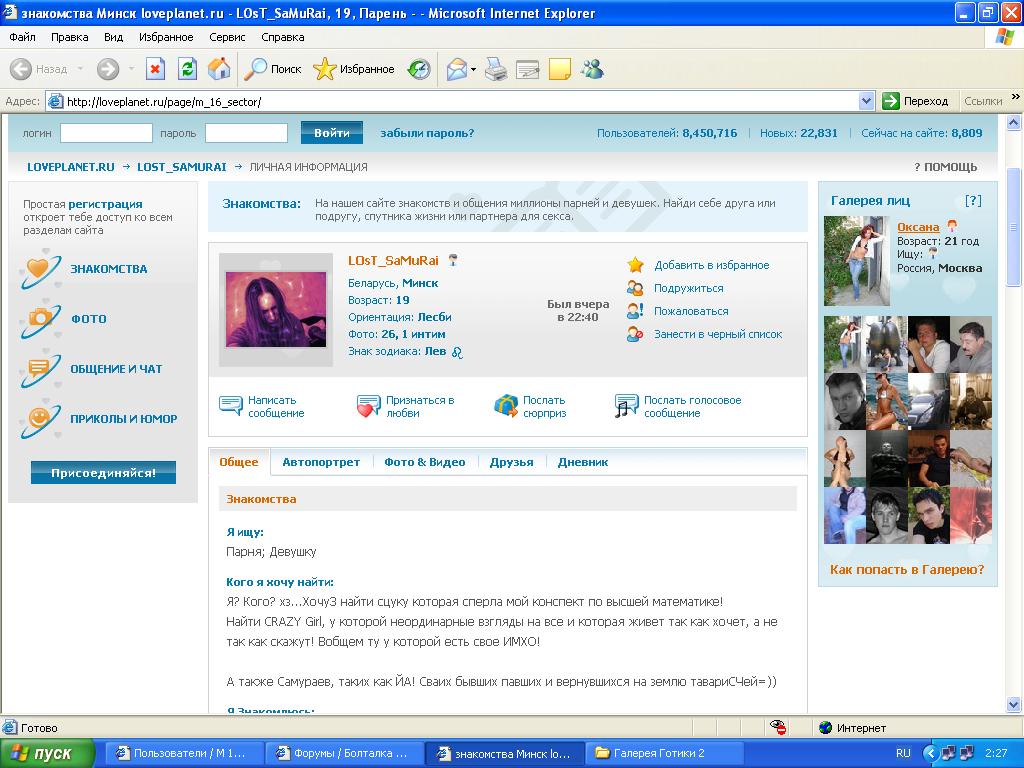Open Оксана profile name link

tap(918, 227)
